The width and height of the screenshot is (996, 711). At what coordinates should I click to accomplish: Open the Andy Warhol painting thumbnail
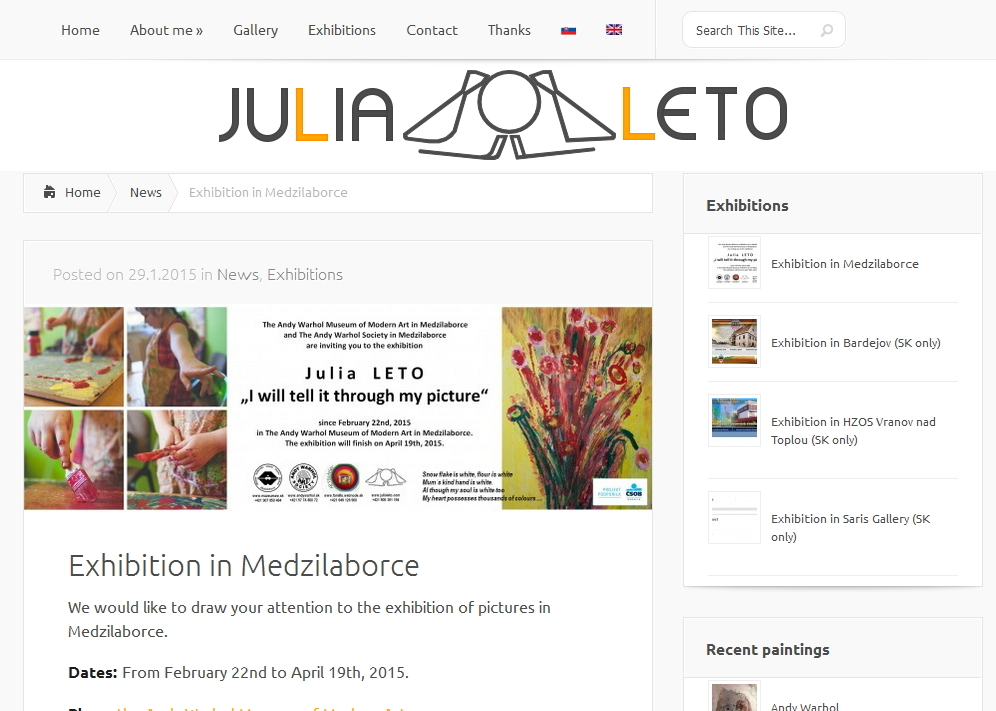coord(734,697)
